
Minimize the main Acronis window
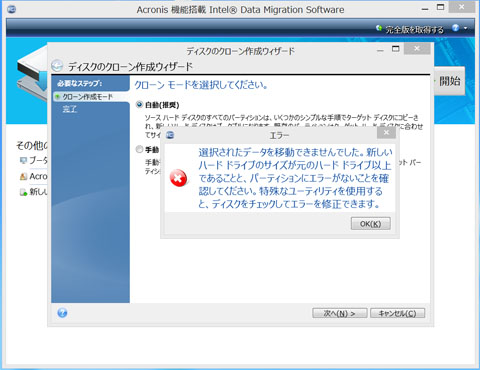425,9
